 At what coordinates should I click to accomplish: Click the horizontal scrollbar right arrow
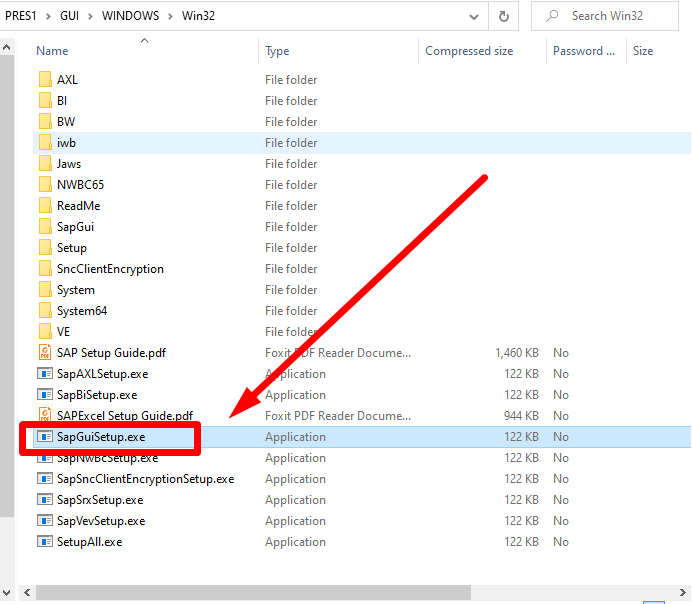(682, 592)
